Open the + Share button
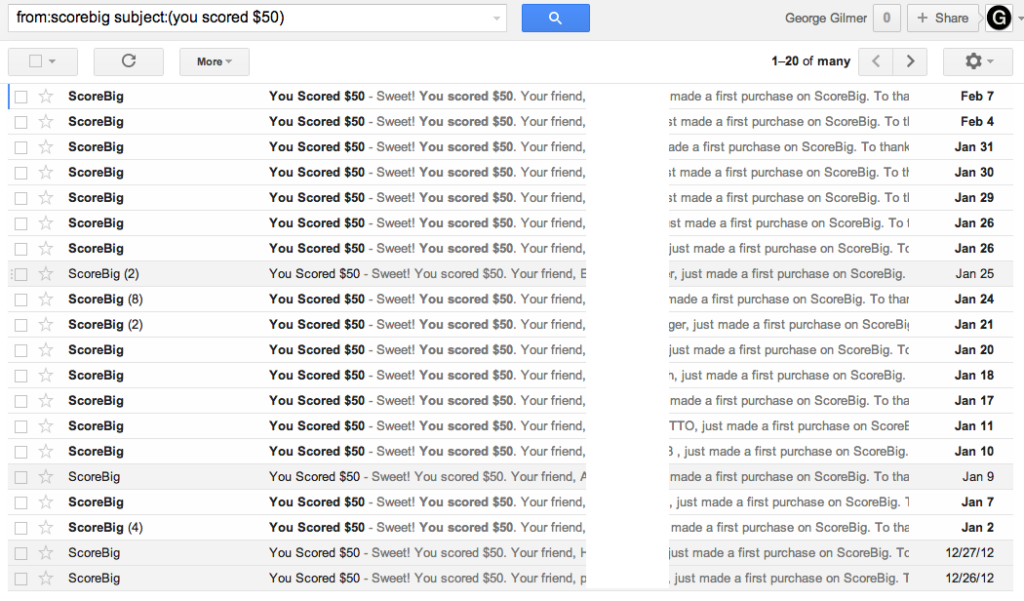 pos(942,18)
